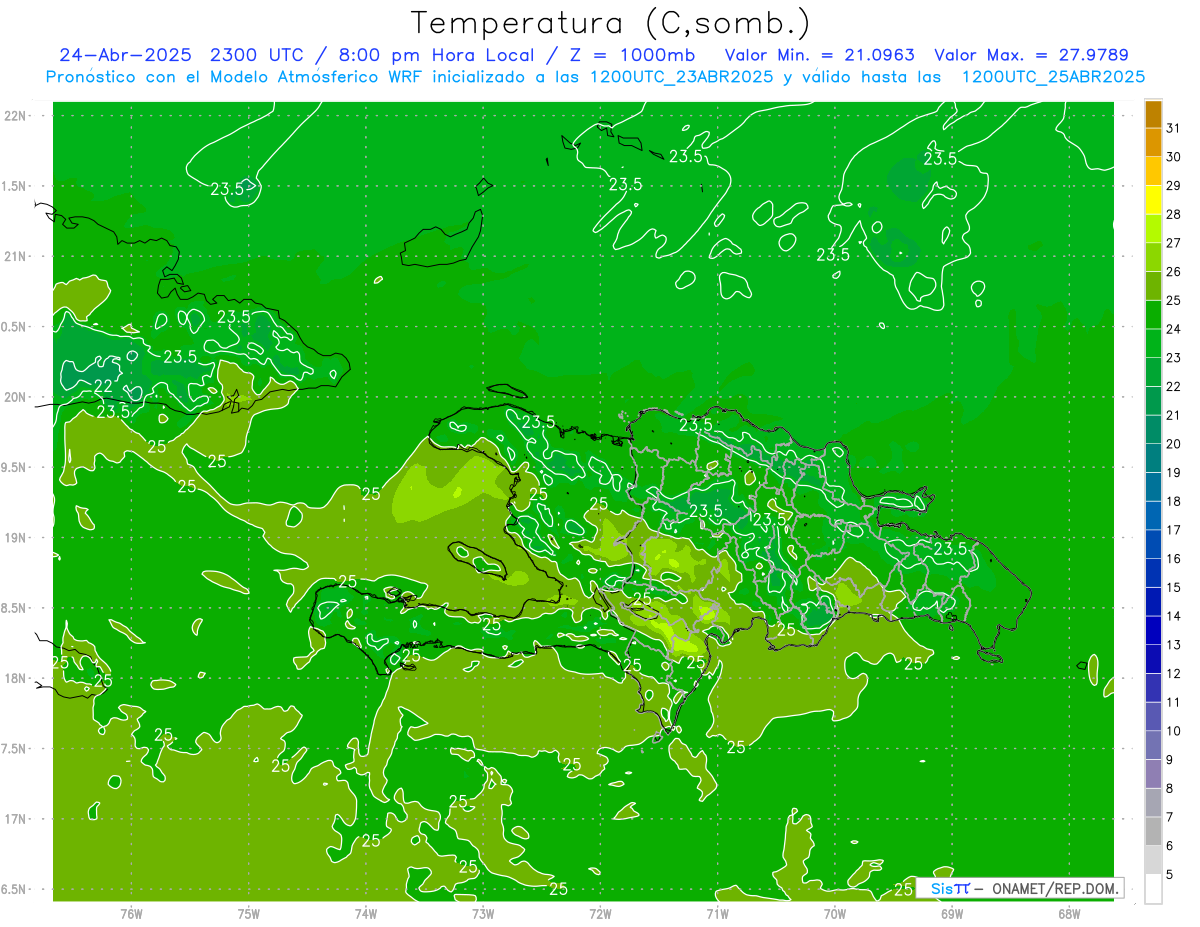Click the Valor Min. = 21.0963 value
1200x927 pixels.
820,55
